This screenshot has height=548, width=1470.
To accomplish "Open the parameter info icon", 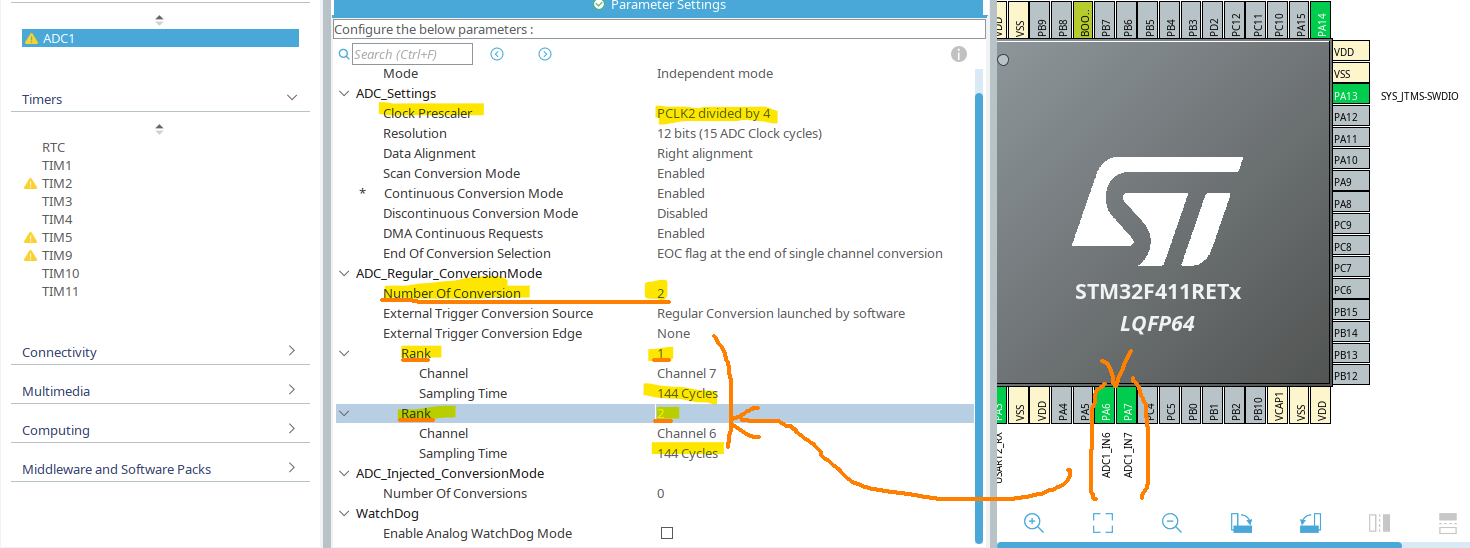I will click(958, 54).
